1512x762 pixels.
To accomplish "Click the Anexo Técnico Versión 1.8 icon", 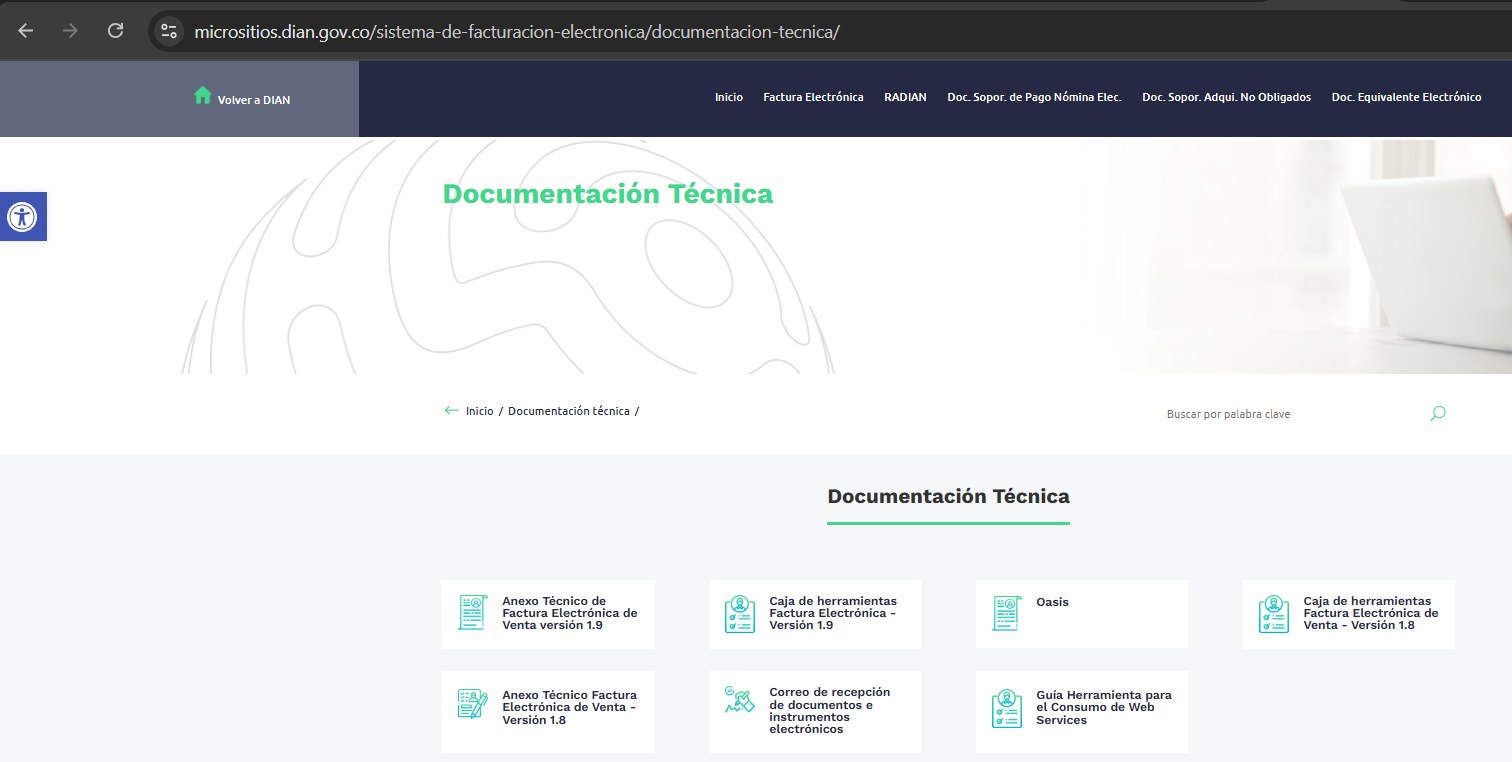I will pos(472,704).
